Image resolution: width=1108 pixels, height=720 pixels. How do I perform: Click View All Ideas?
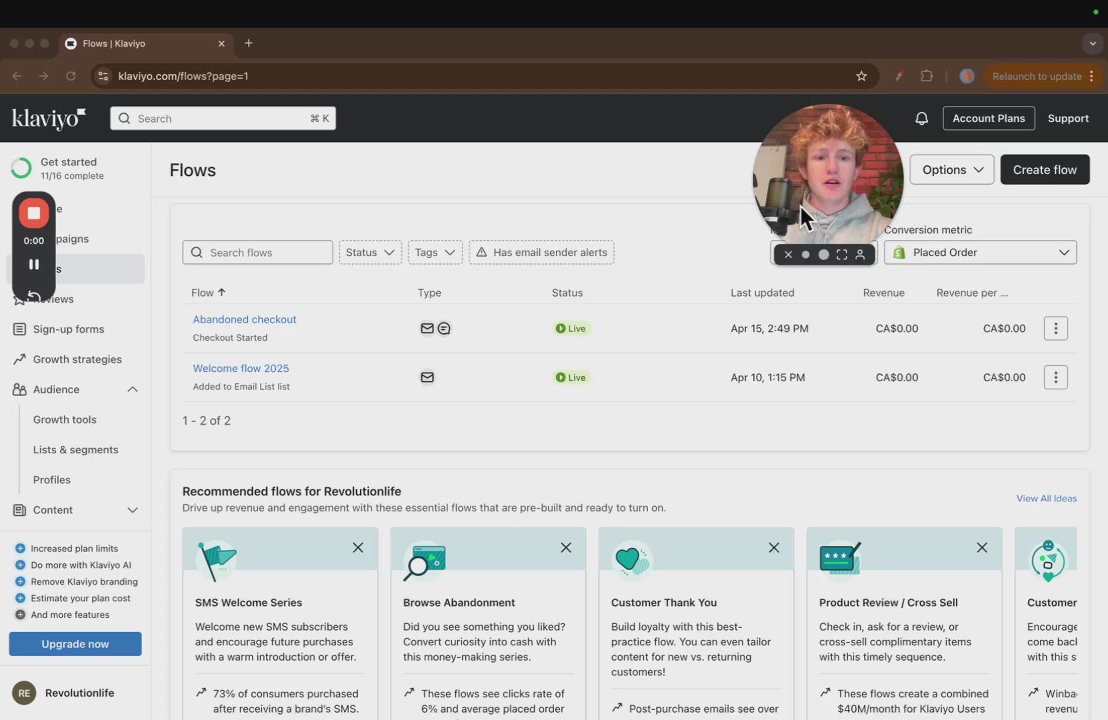pyautogui.click(x=1047, y=498)
